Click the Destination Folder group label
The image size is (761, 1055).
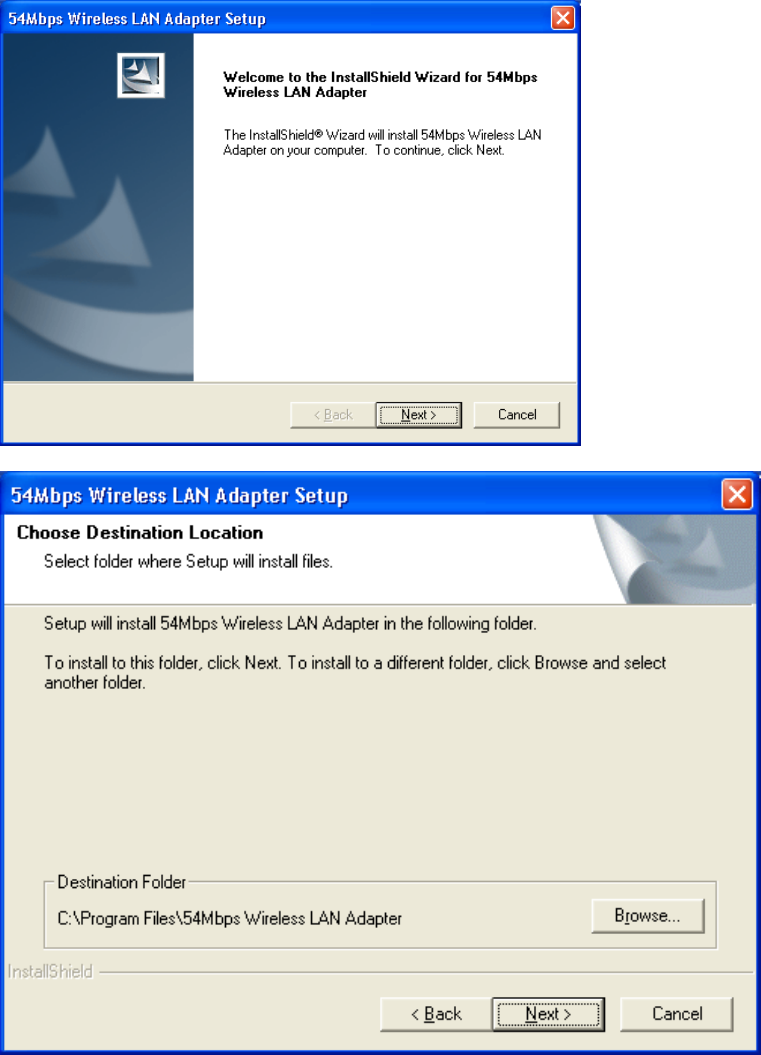121,882
